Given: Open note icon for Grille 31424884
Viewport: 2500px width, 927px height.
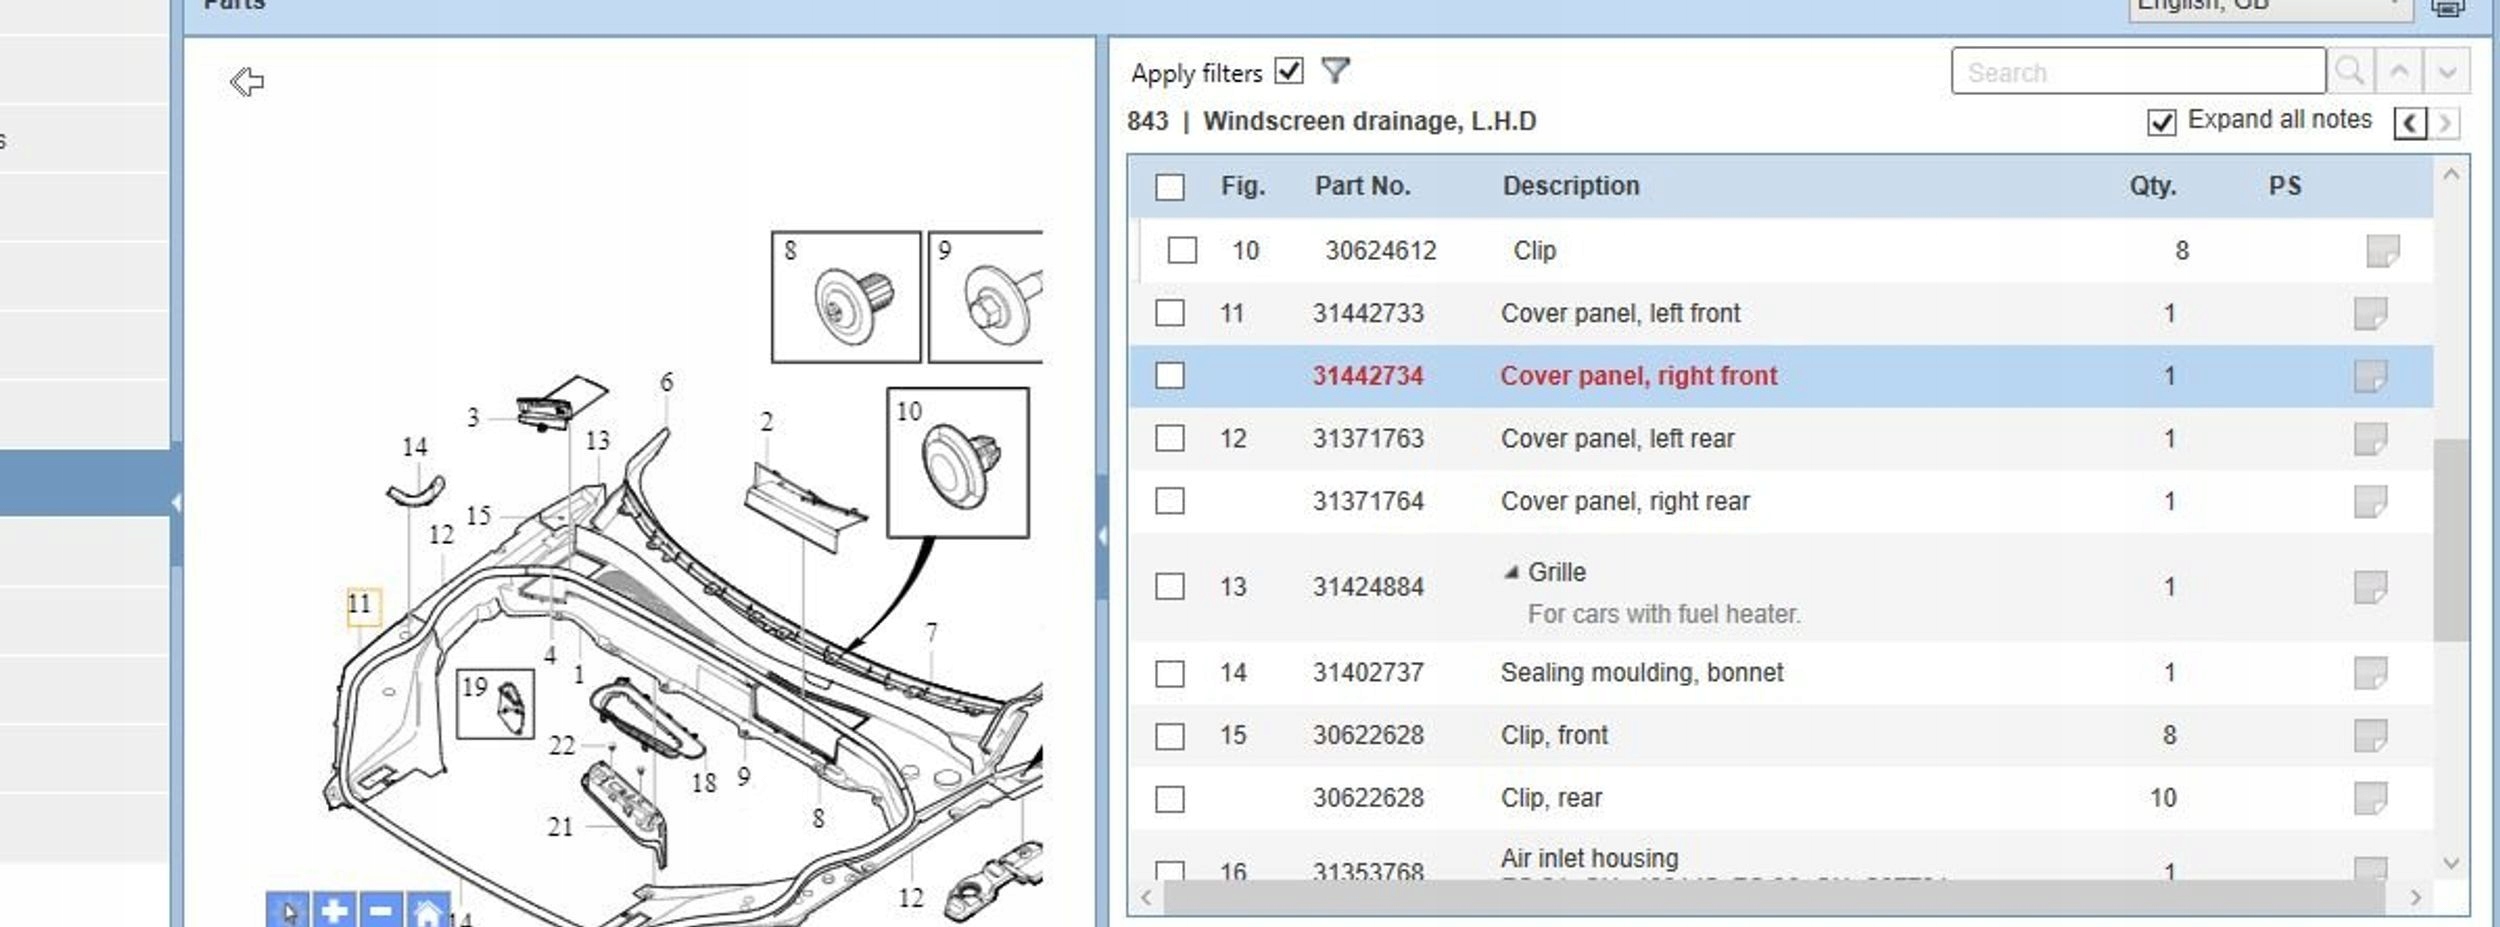Looking at the screenshot, I should pyautogui.click(x=2371, y=587).
